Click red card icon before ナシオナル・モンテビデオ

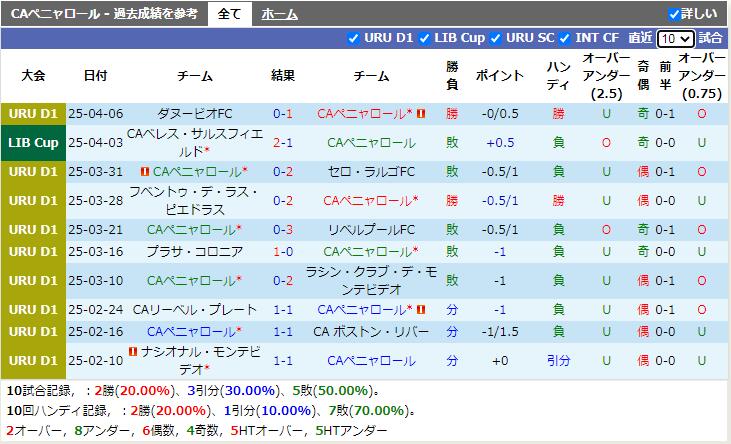point(133,351)
